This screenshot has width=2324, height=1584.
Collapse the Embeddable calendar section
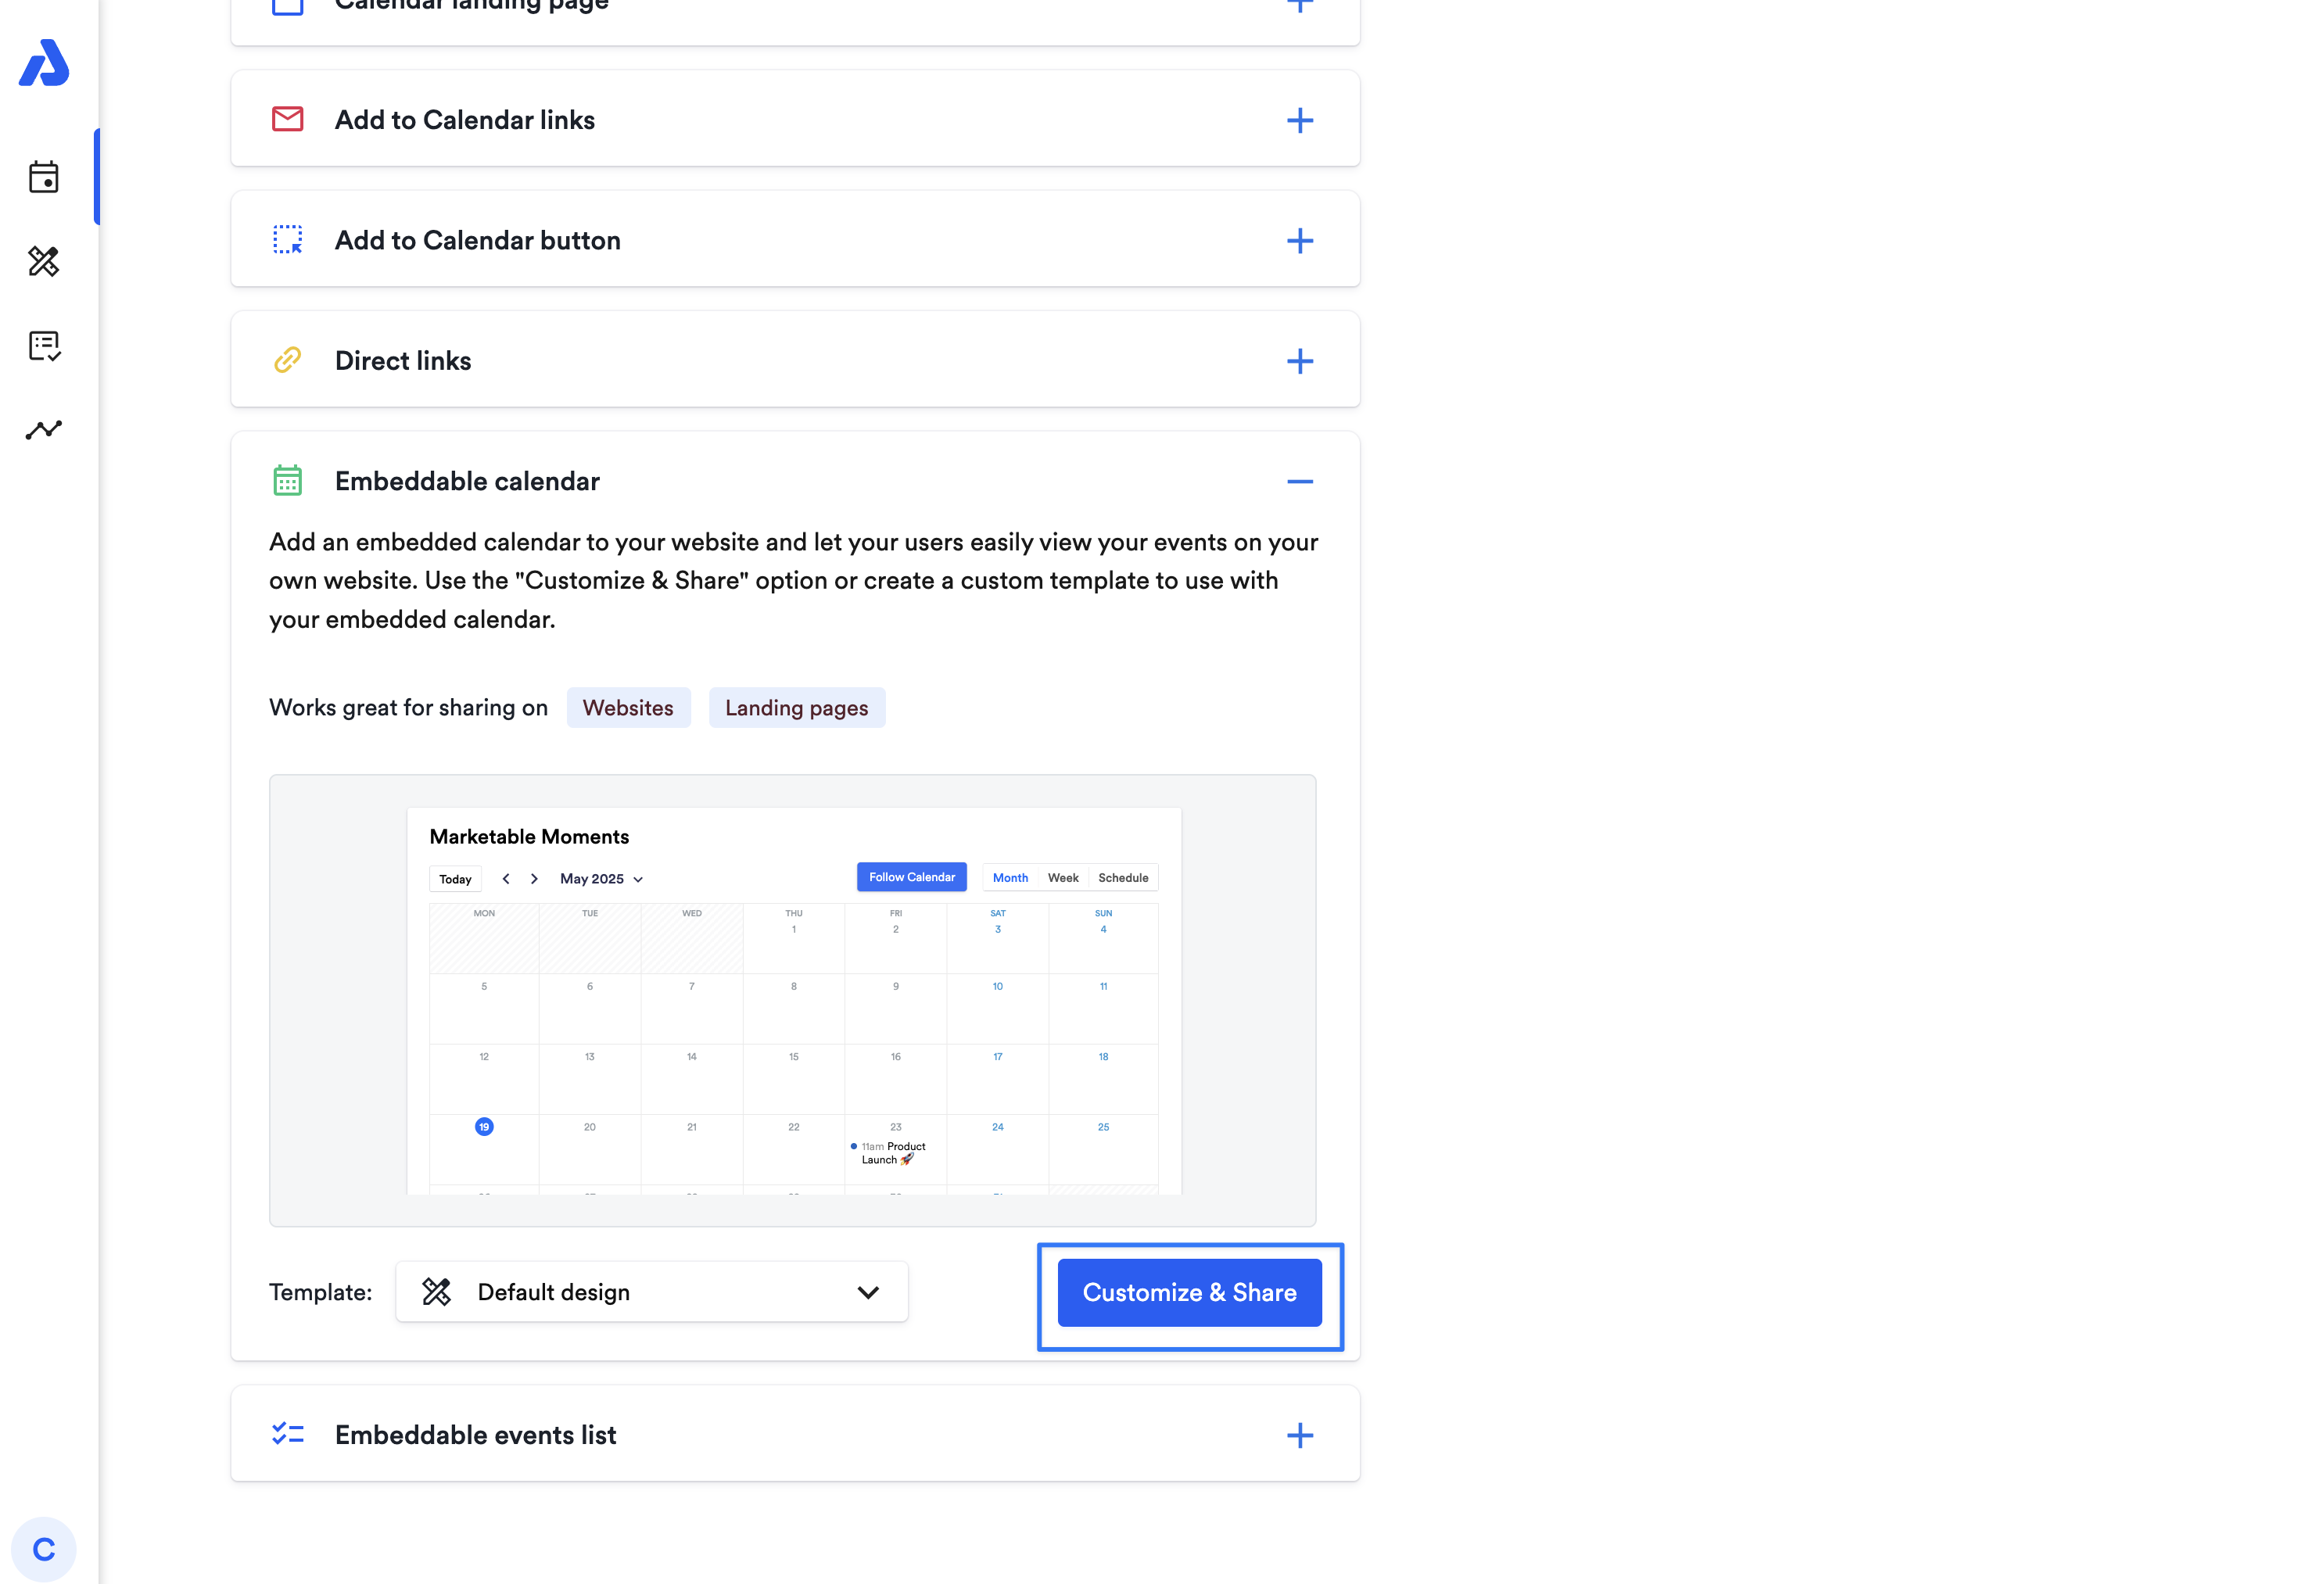coord(1299,482)
